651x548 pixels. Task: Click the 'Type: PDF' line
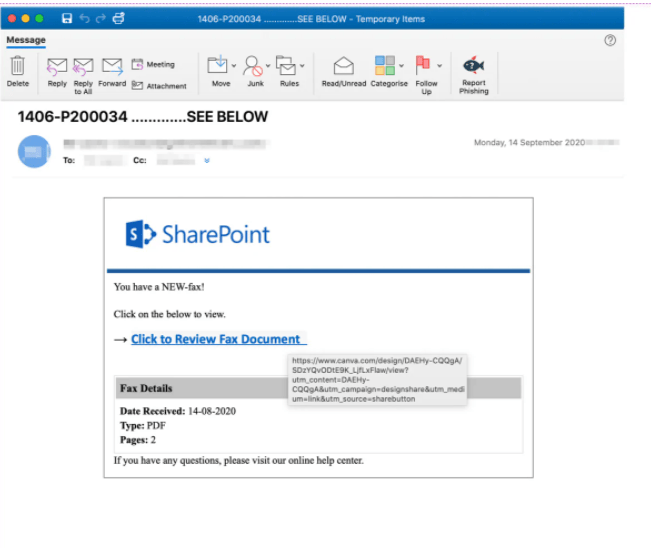pyautogui.click(x=143, y=426)
